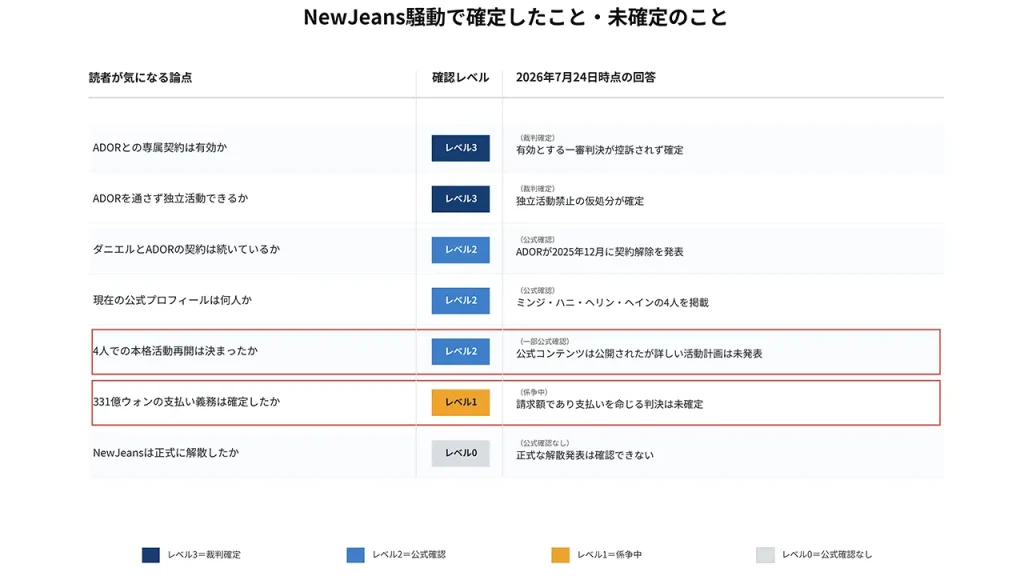This screenshot has height=576, width=1024.
Task: Select row text 4人での本格活動再開は決まったか
Action: pyautogui.click(x=176, y=351)
